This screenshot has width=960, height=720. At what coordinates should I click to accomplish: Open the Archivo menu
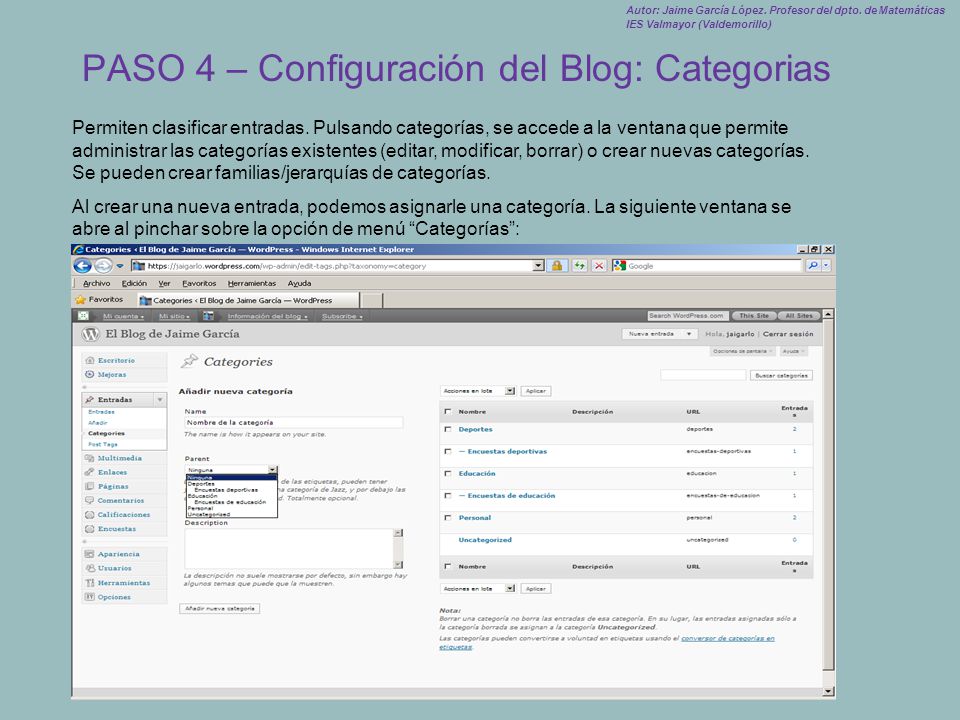tap(97, 283)
